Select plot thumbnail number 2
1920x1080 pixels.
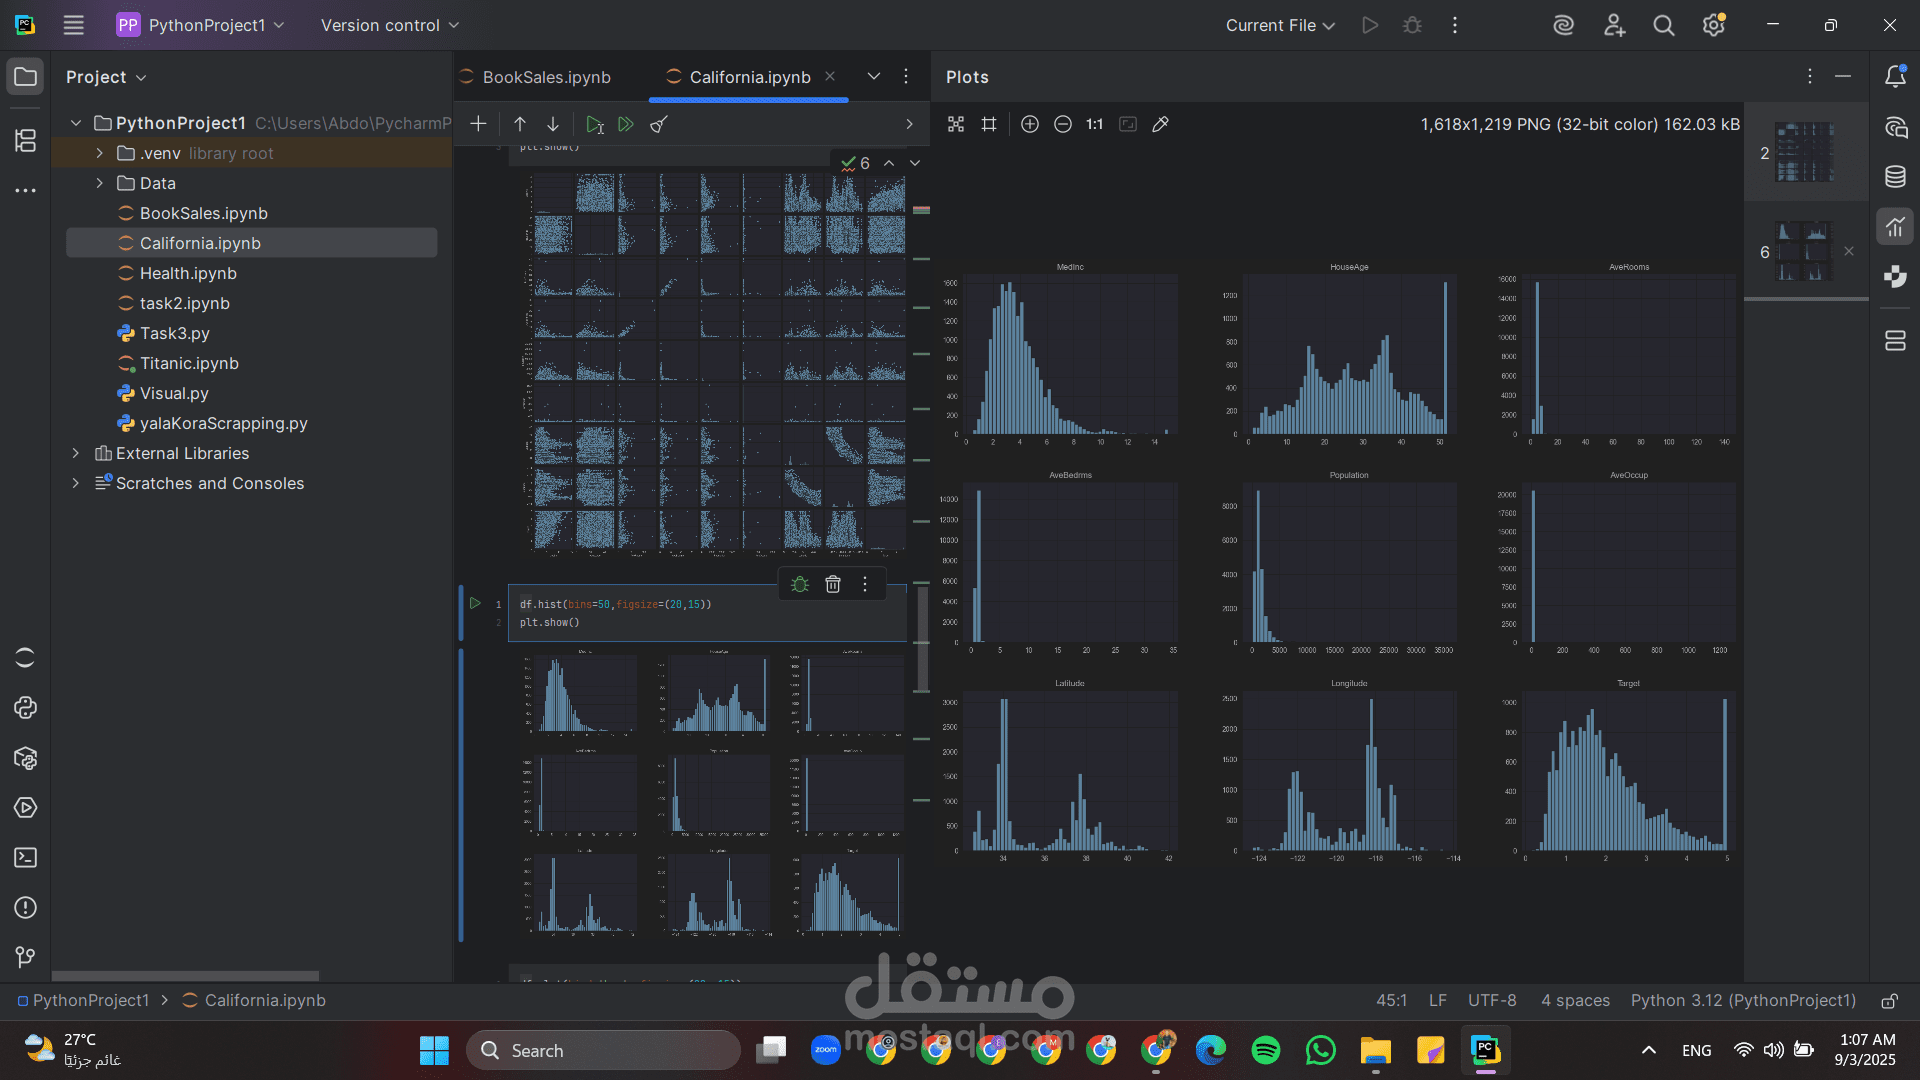click(1804, 153)
